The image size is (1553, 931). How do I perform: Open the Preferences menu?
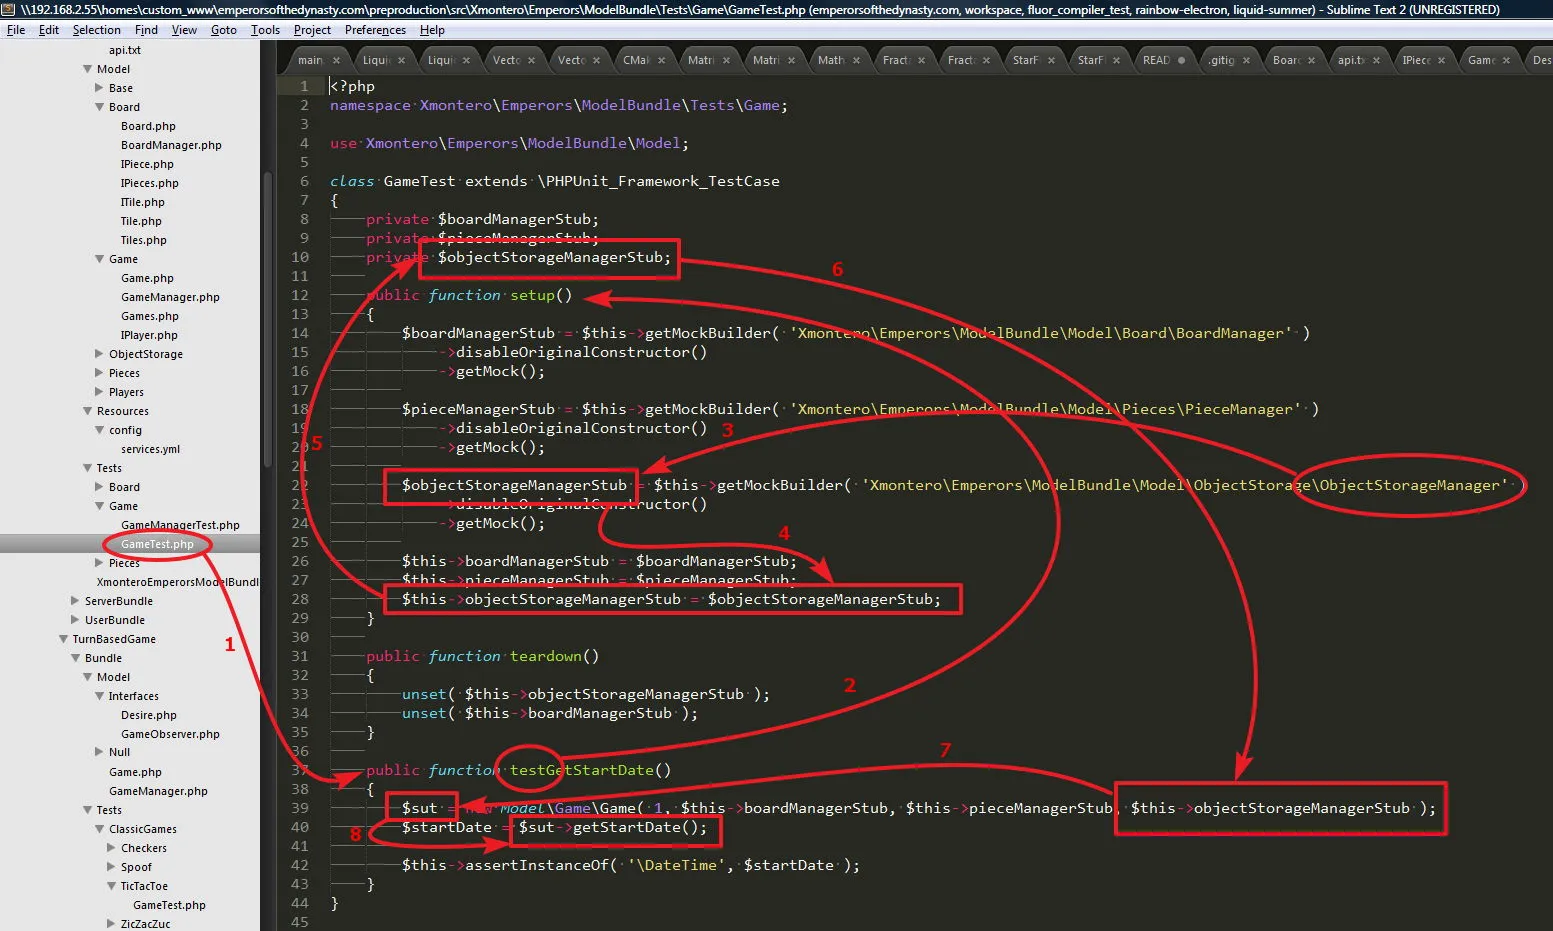pyautogui.click(x=375, y=30)
